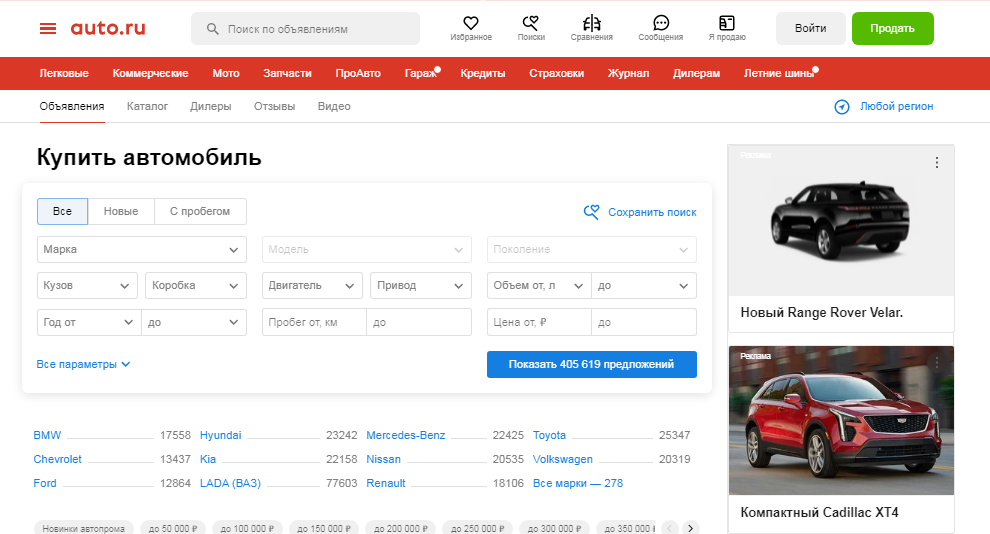The width and height of the screenshot is (990, 534).
Task: Open the Мото menu item
Action: 226,73
